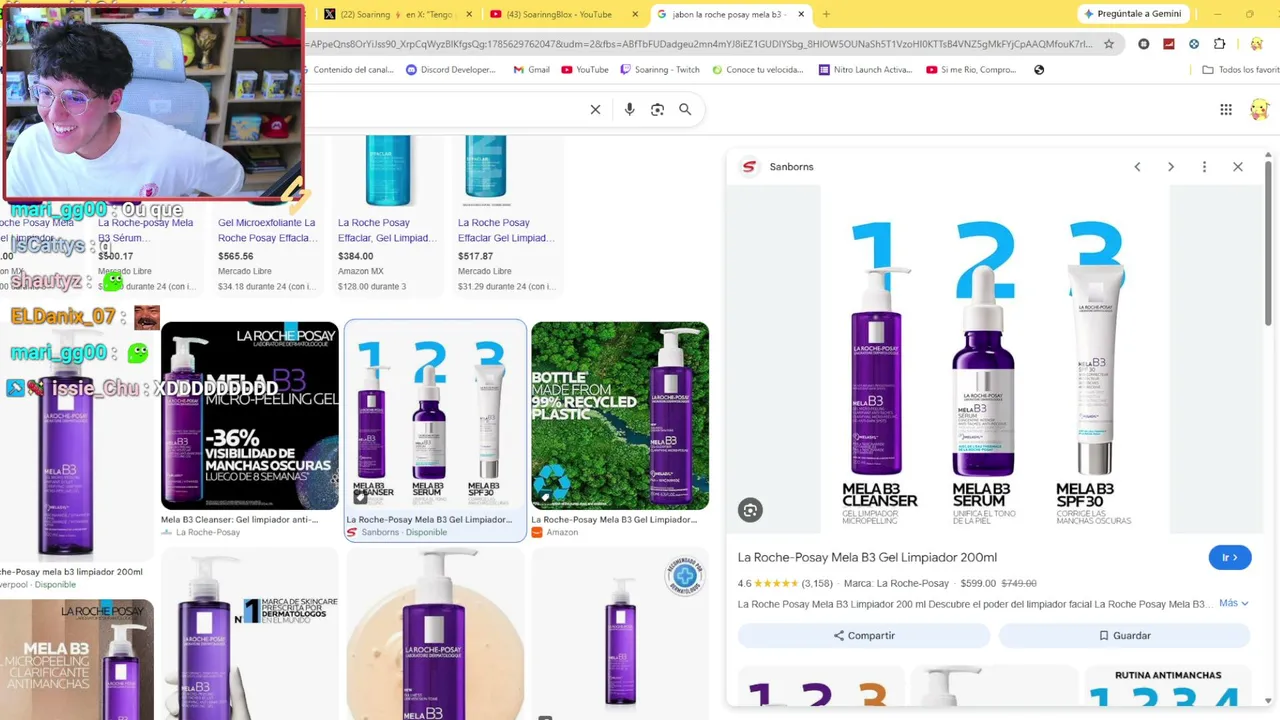
Task: Open the Sanborns product title in preview panel
Action: [x=867, y=558]
